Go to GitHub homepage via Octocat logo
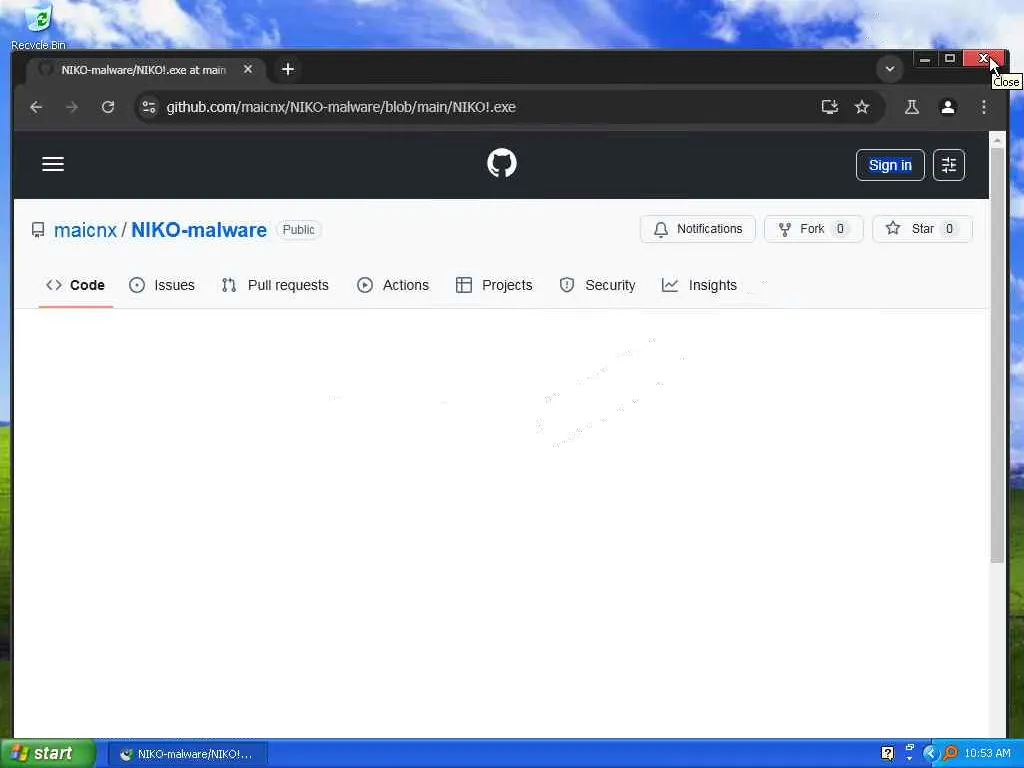 coord(502,163)
